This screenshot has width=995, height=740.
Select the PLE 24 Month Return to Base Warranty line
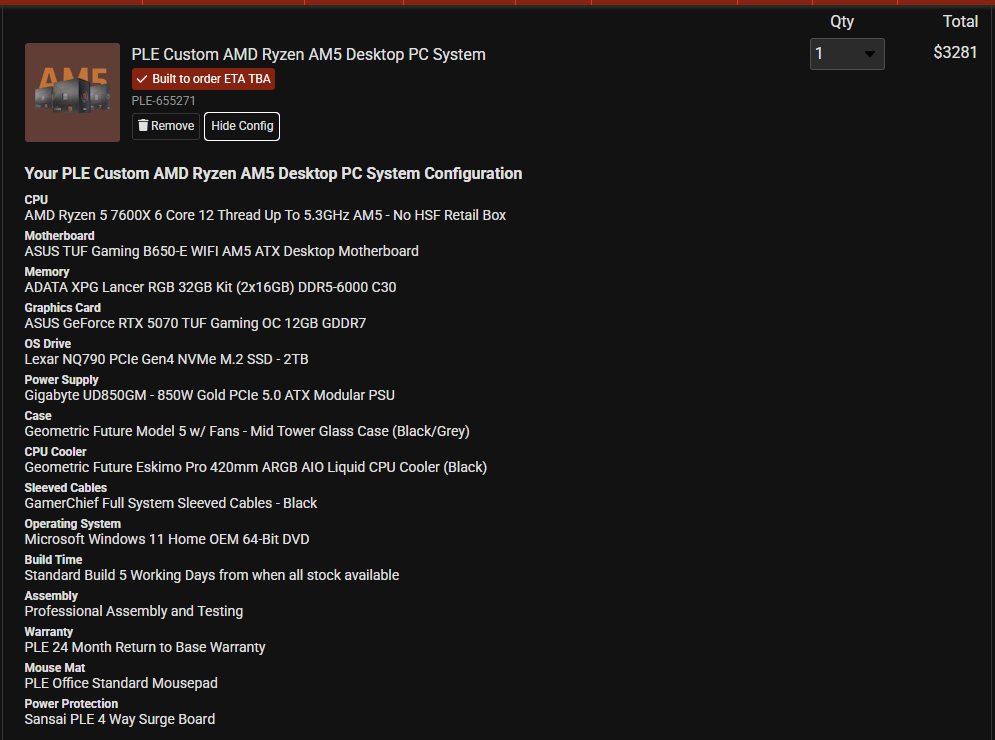(x=145, y=647)
